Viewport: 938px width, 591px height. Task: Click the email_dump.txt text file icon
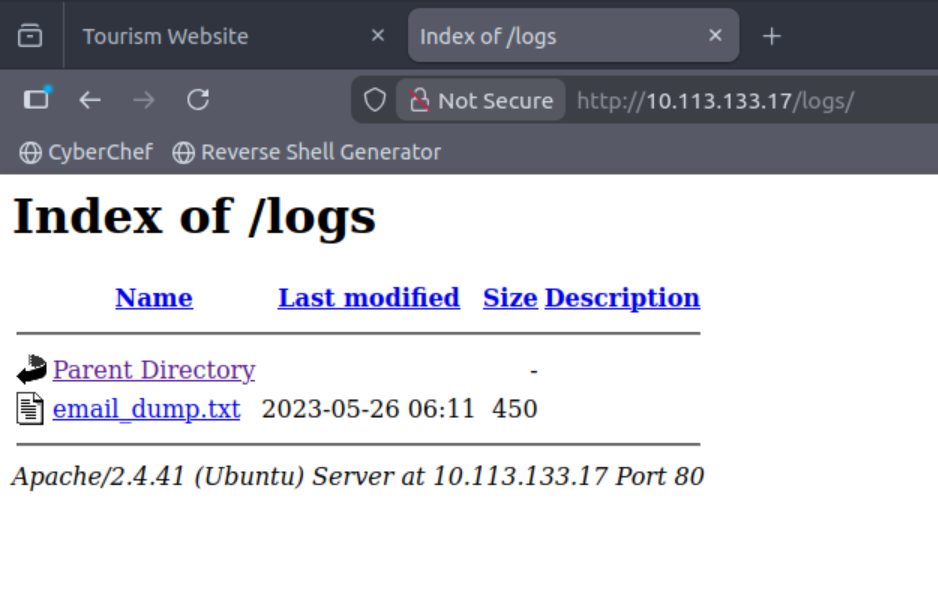pyautogui.click(x=30, y=409)
